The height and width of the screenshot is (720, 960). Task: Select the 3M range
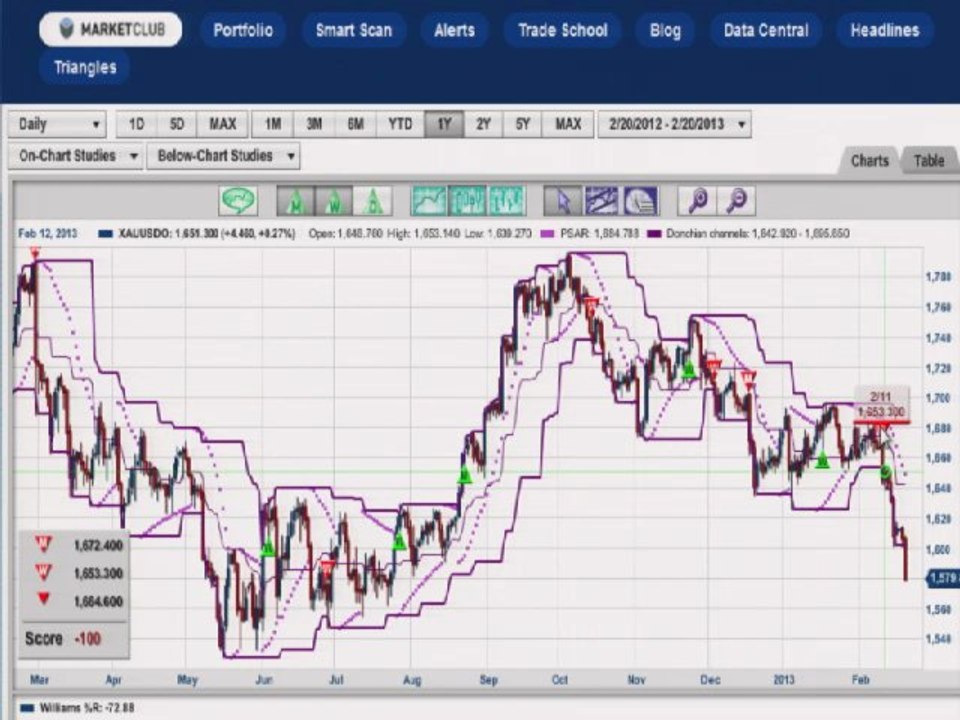[x=314, y=124]
